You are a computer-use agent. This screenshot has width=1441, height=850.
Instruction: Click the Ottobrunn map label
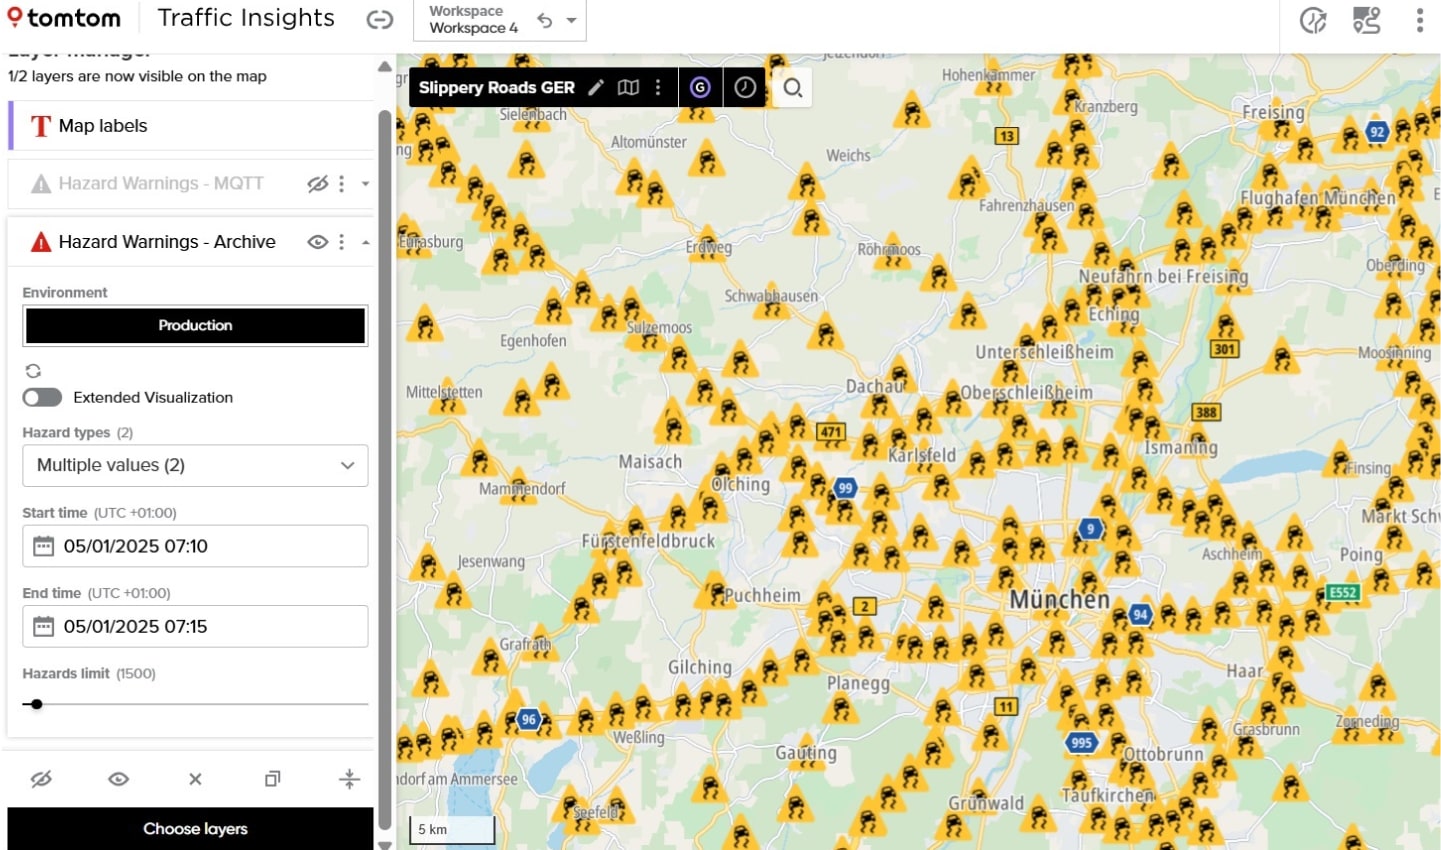tap(1164, 754)
